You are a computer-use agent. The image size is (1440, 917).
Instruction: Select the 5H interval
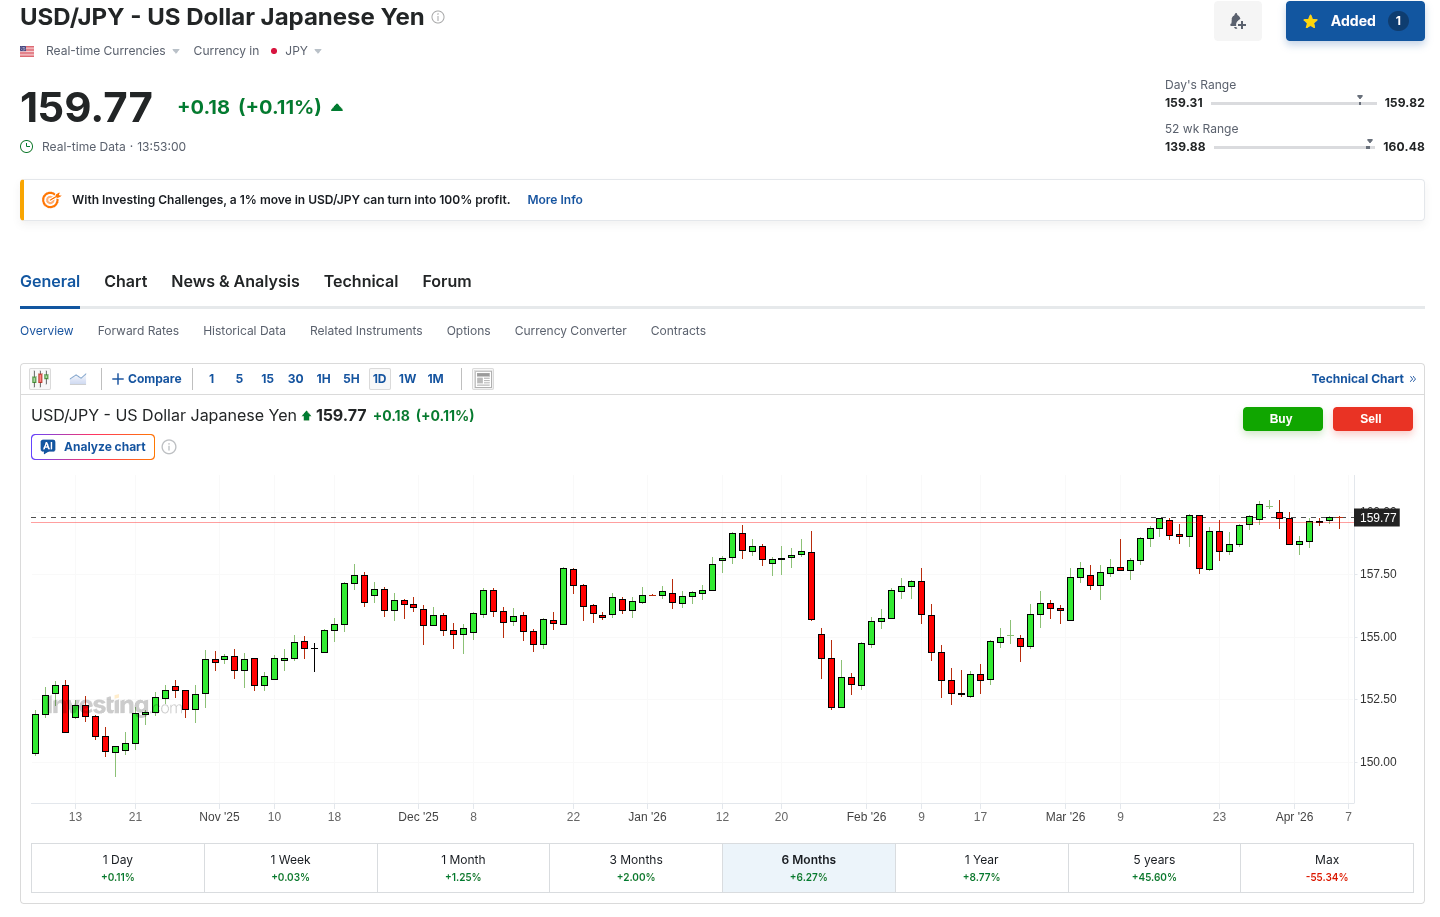pyautogui.click(x=352, y=379)
